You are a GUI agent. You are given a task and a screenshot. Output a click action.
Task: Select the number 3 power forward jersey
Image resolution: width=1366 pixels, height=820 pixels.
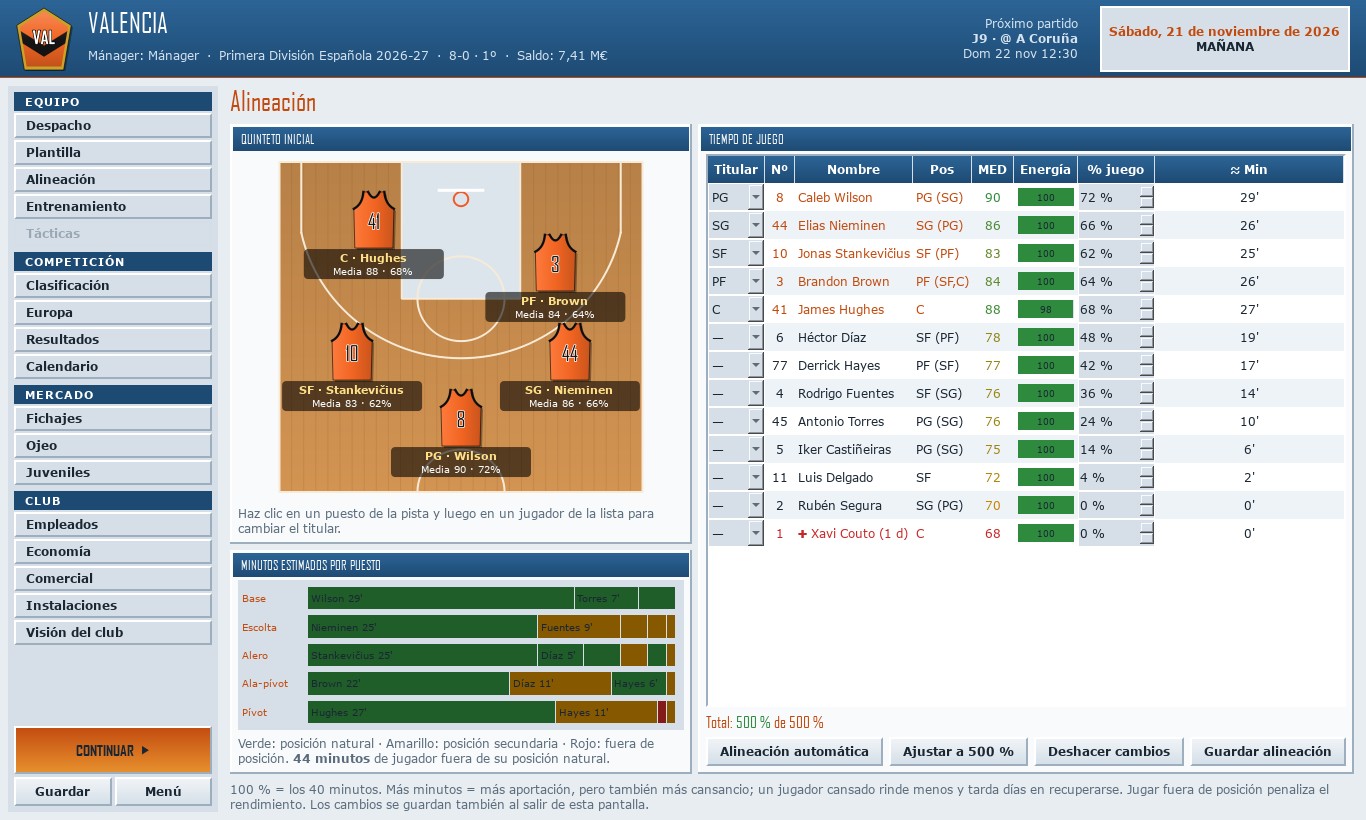[x=555, y=263]
